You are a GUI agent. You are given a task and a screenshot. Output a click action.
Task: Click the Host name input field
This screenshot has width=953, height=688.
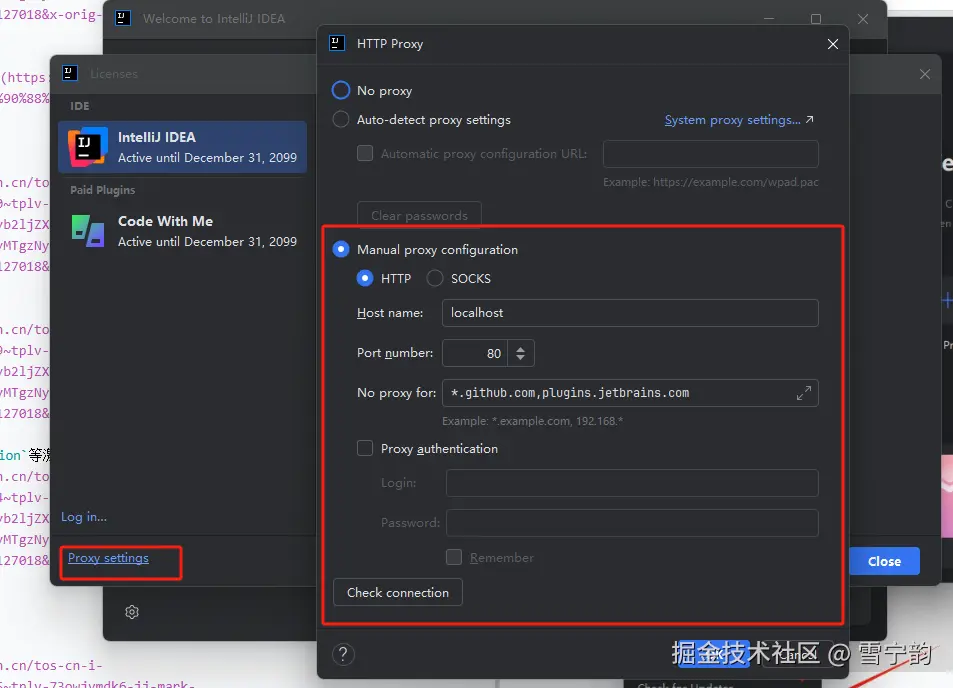pyautogui.click(x=630, y=313)
